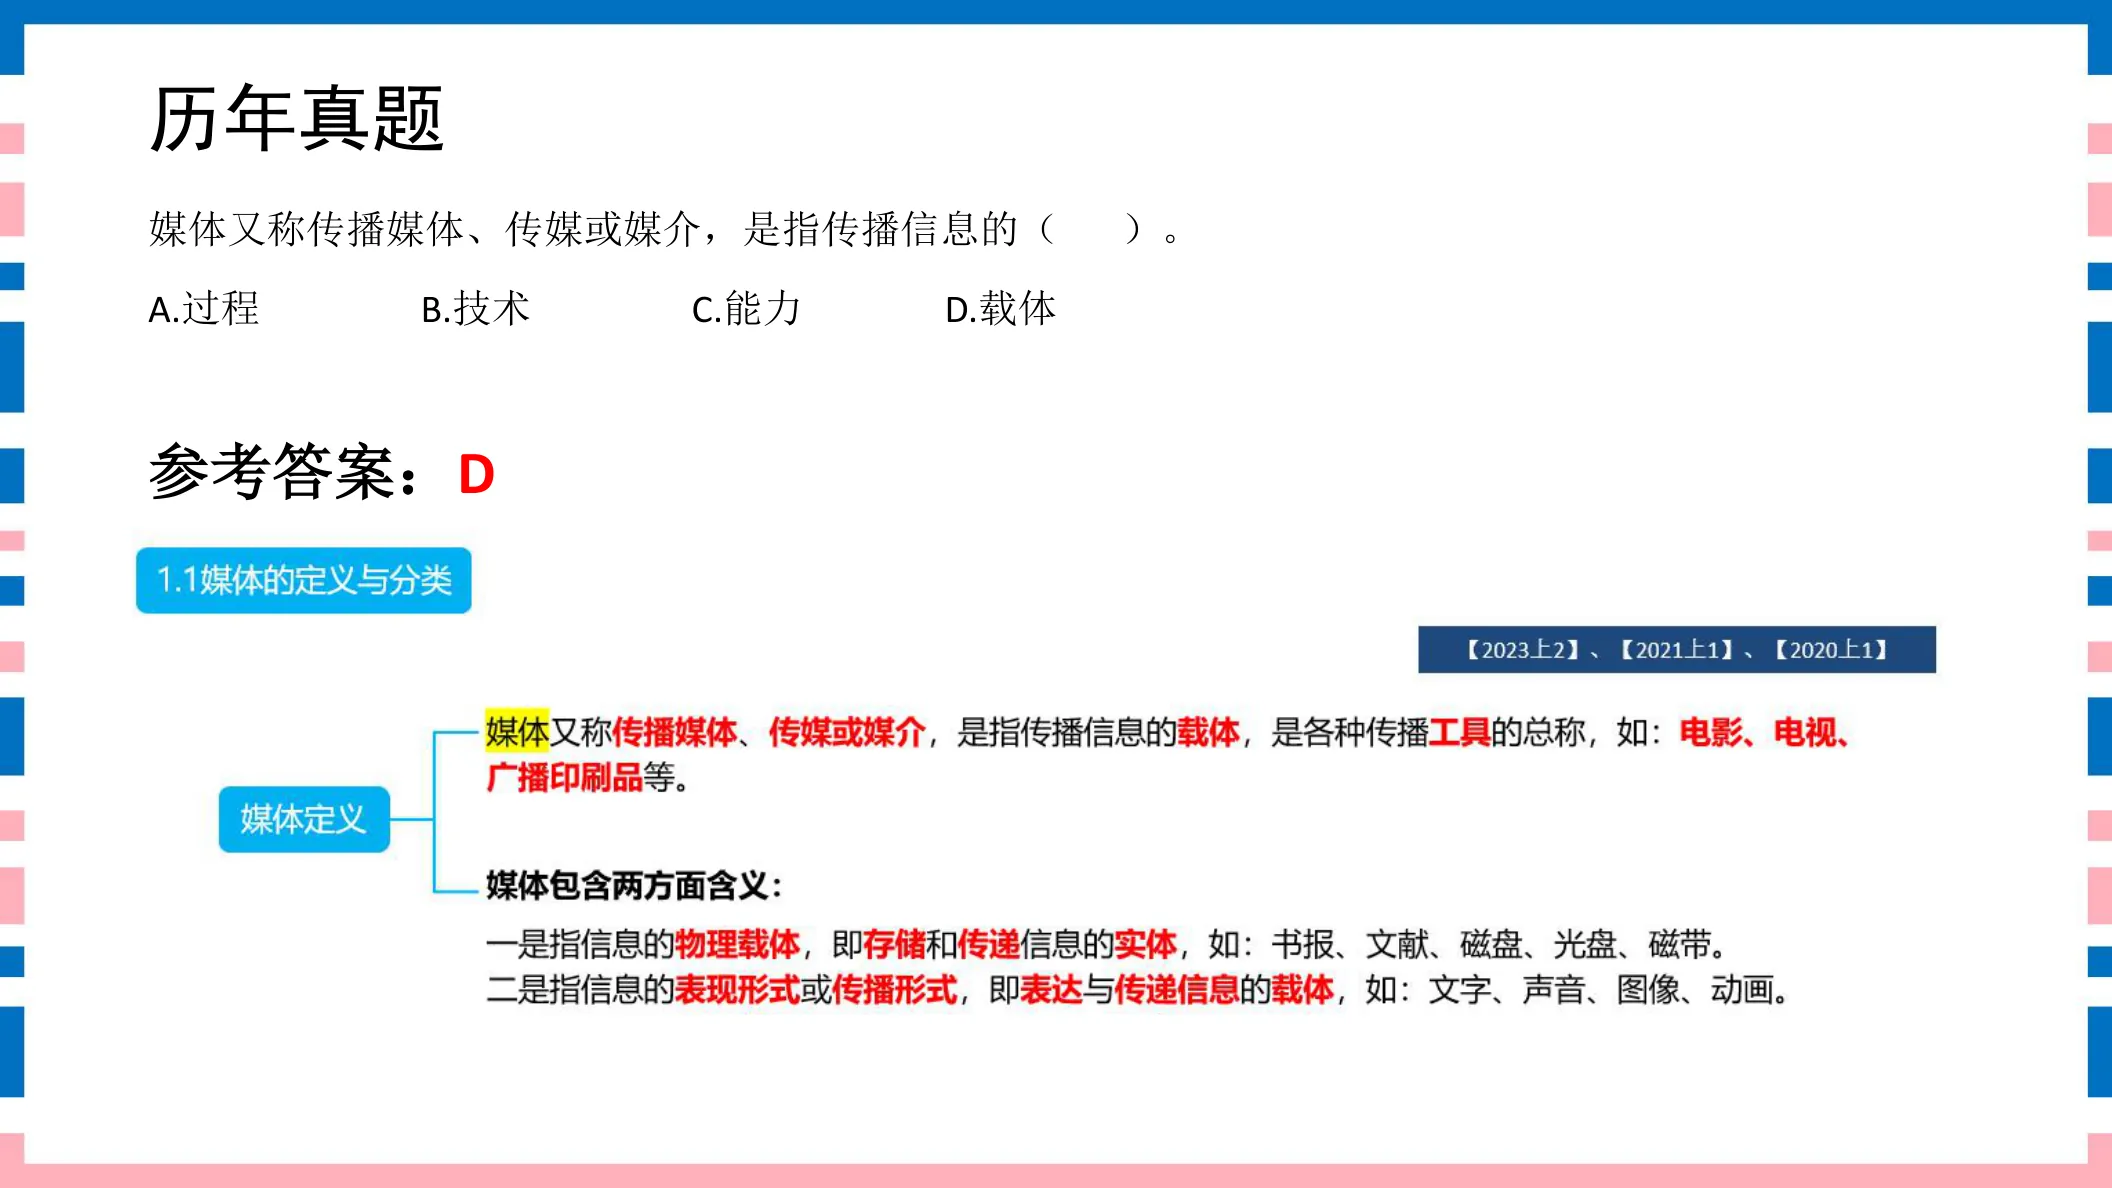The height and width of the screenshot is (1188, 2112).
Task: Click the red answer letter D
Action: pyautogui.click(x=476, y=474)
